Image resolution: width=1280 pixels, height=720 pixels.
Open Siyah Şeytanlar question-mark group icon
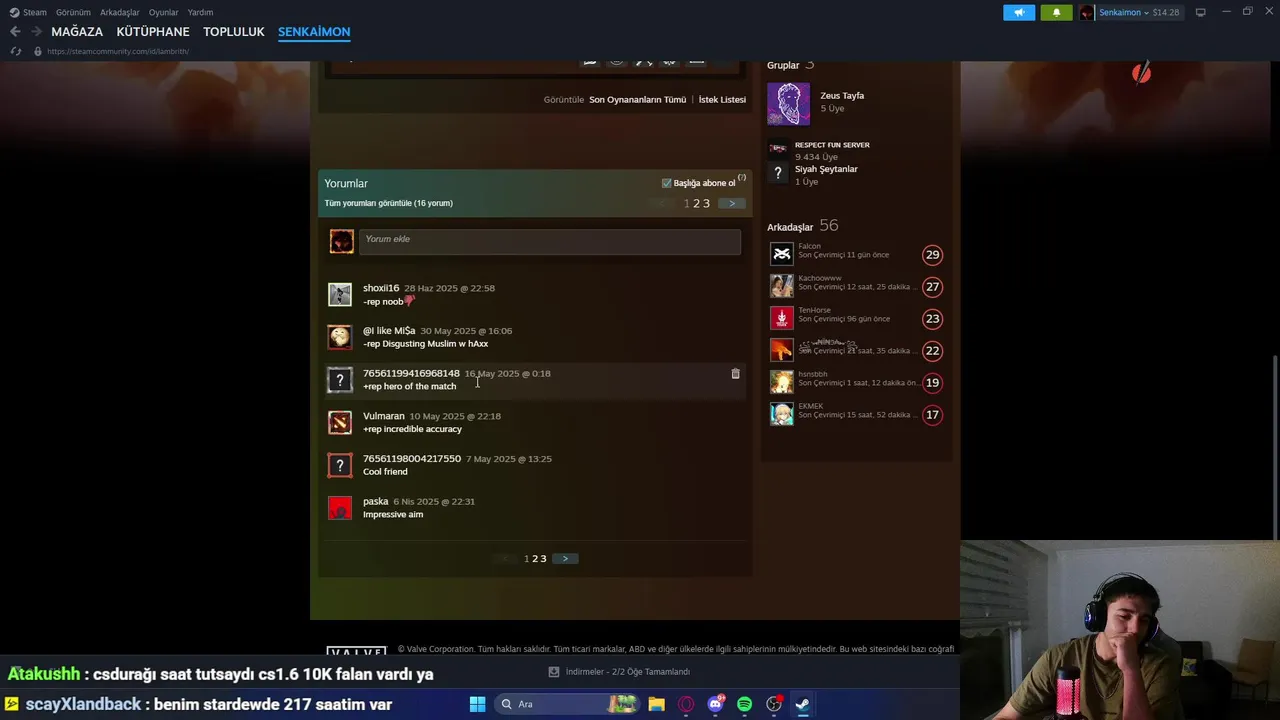tap(778, 173)
